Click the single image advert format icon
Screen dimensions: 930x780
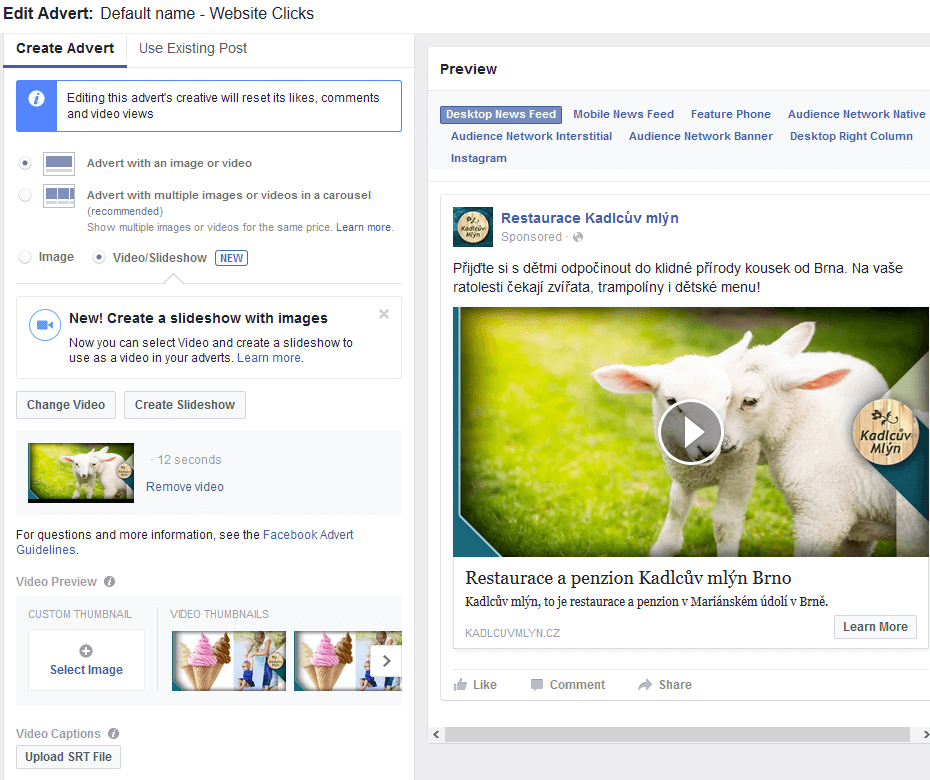click(59, 164)
